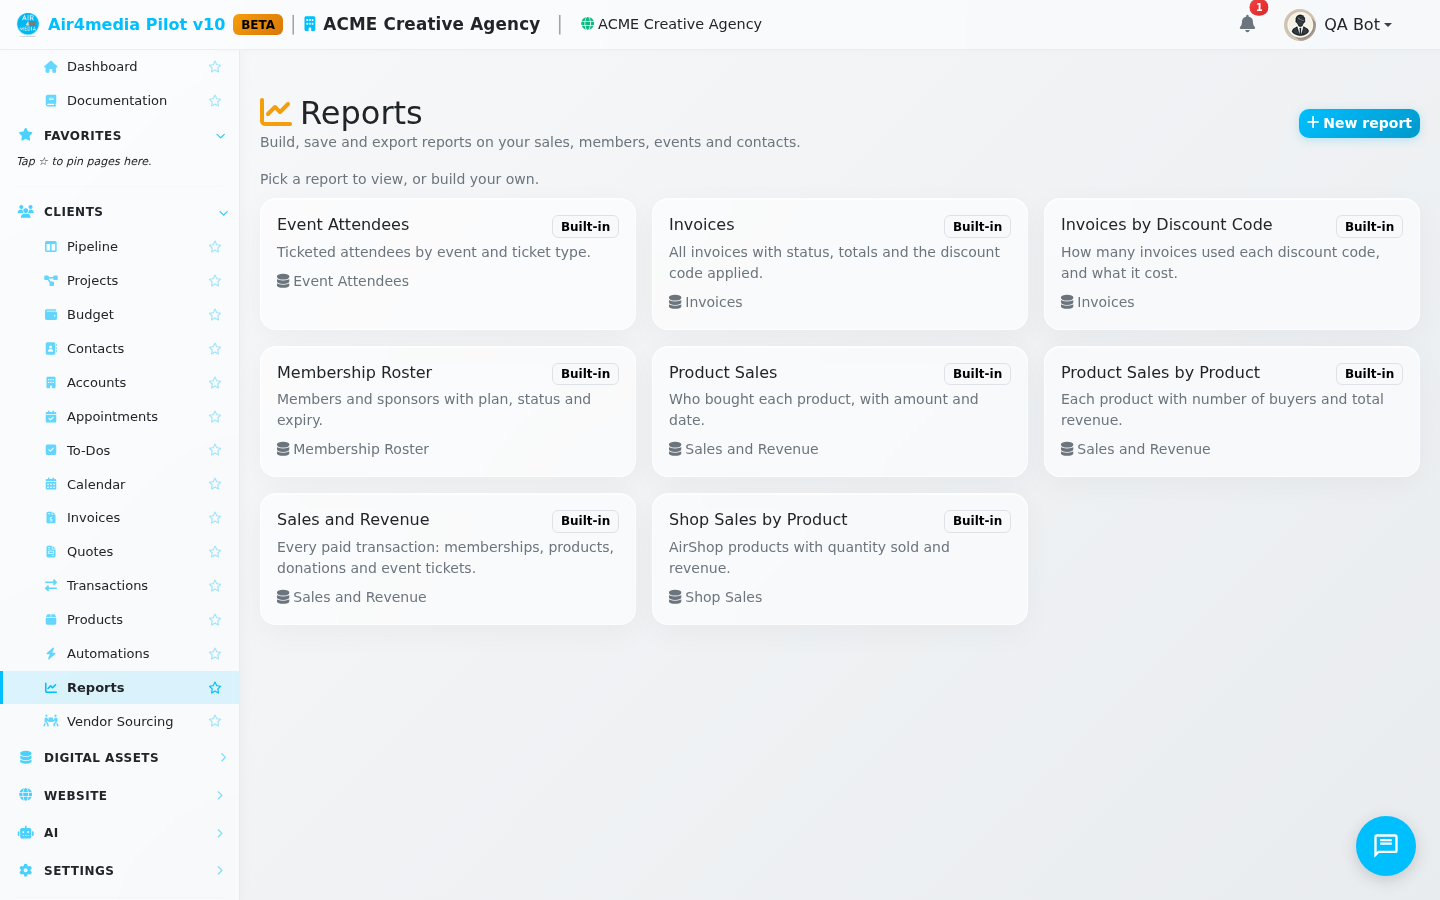This screenshot has width=1440, height=900.
Task: Click the Budget wallet icon
Action: (x=51, y=315)
